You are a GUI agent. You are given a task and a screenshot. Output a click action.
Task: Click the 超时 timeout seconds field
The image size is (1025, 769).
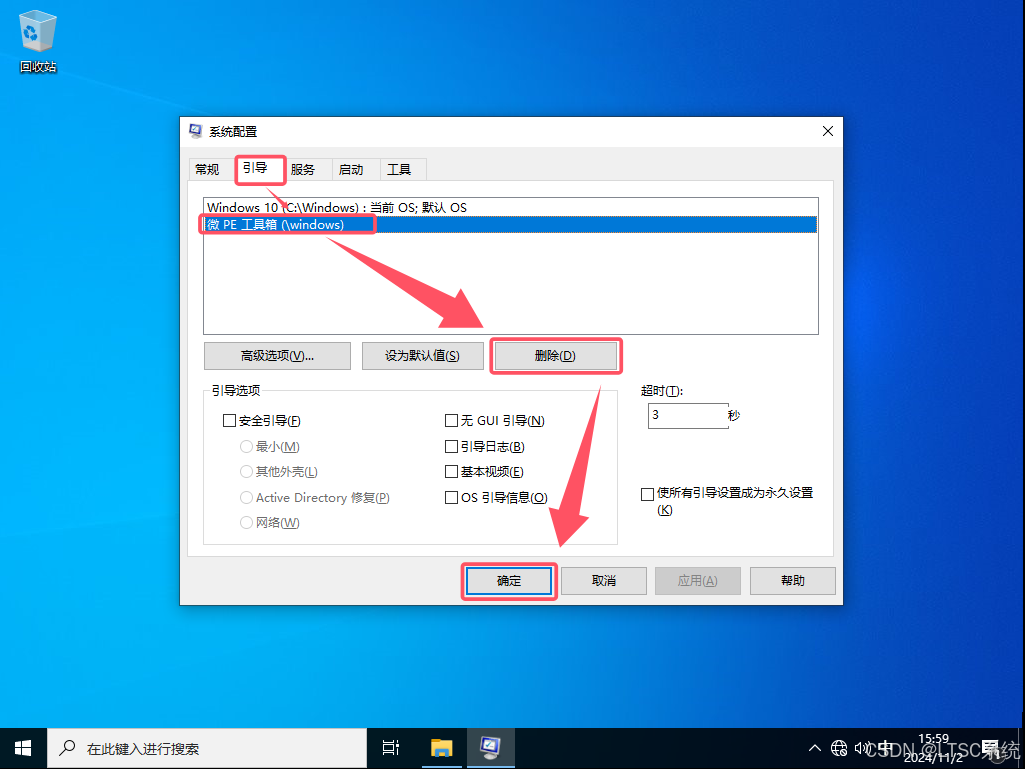click(x=688, y=416)
